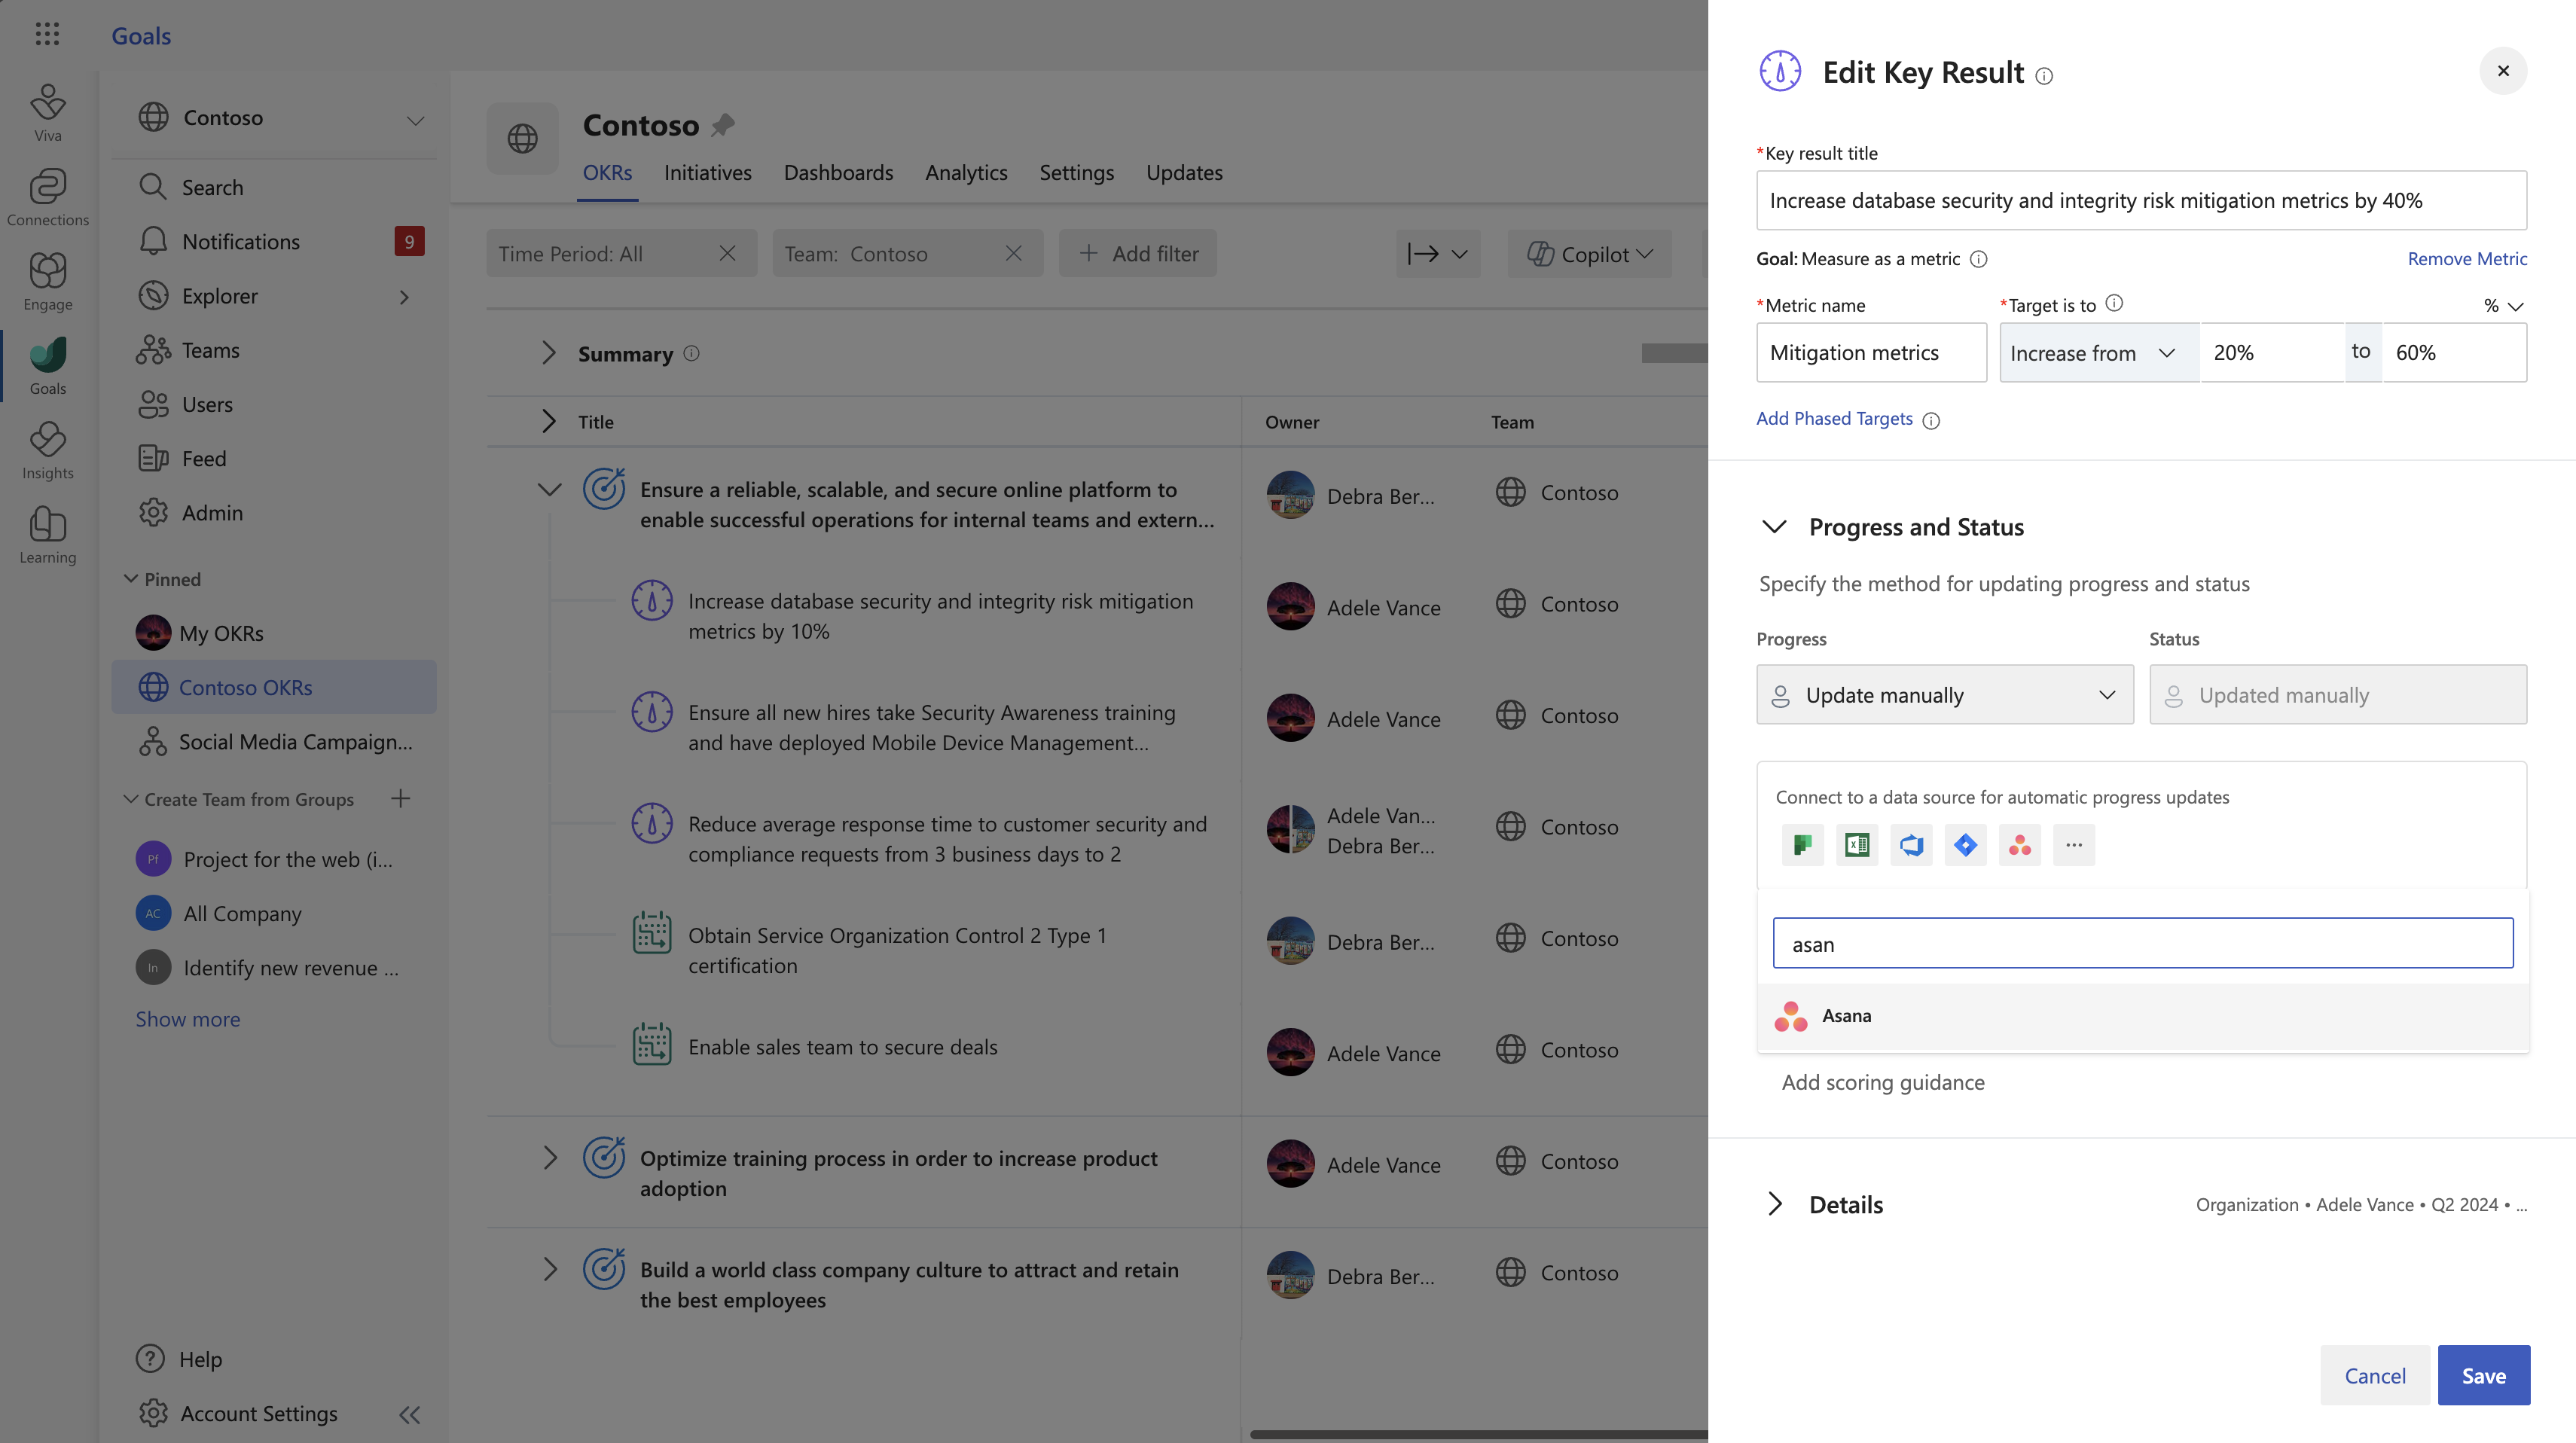Screen dimensions: 2576x1443
Task: Open the Update manually progress dropdown
Action: point(1944,695)
